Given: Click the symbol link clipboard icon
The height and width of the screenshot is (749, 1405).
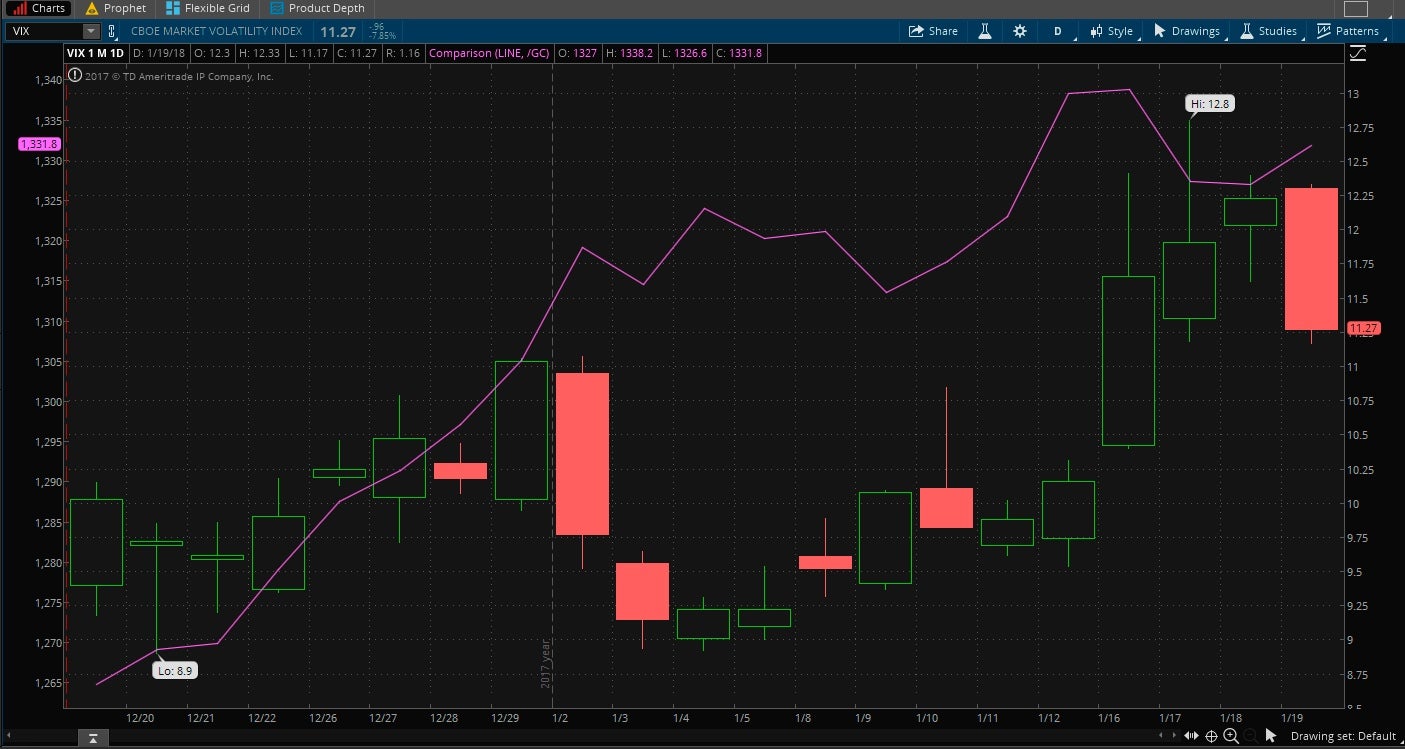Looking at the screenshot, I should pos(113,31).
